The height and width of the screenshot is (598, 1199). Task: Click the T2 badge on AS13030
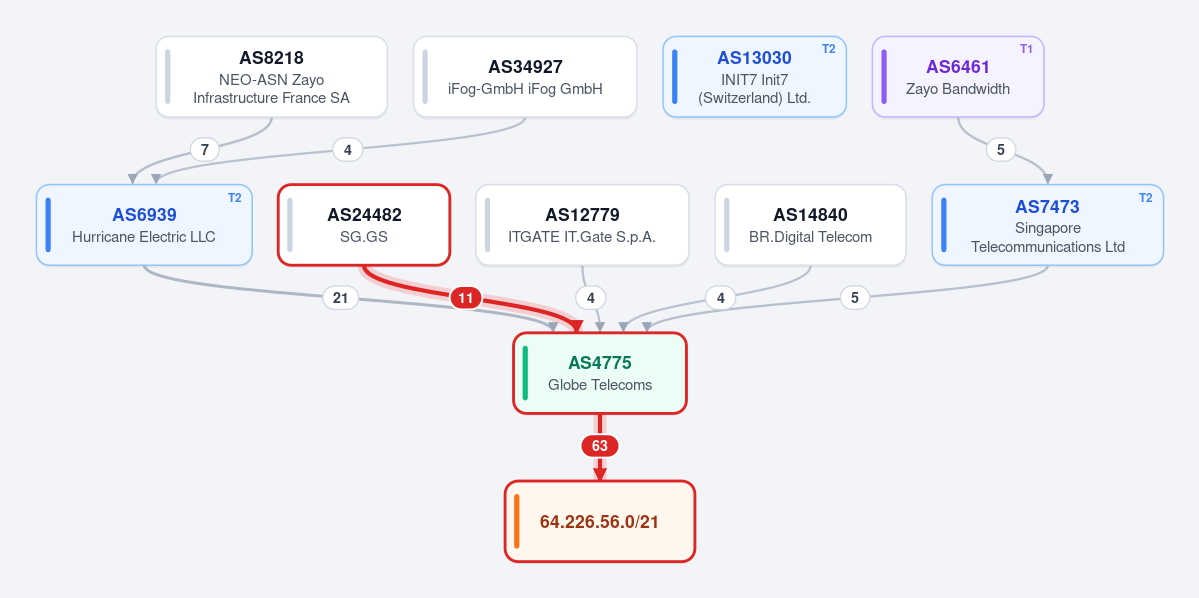[829, 49]
